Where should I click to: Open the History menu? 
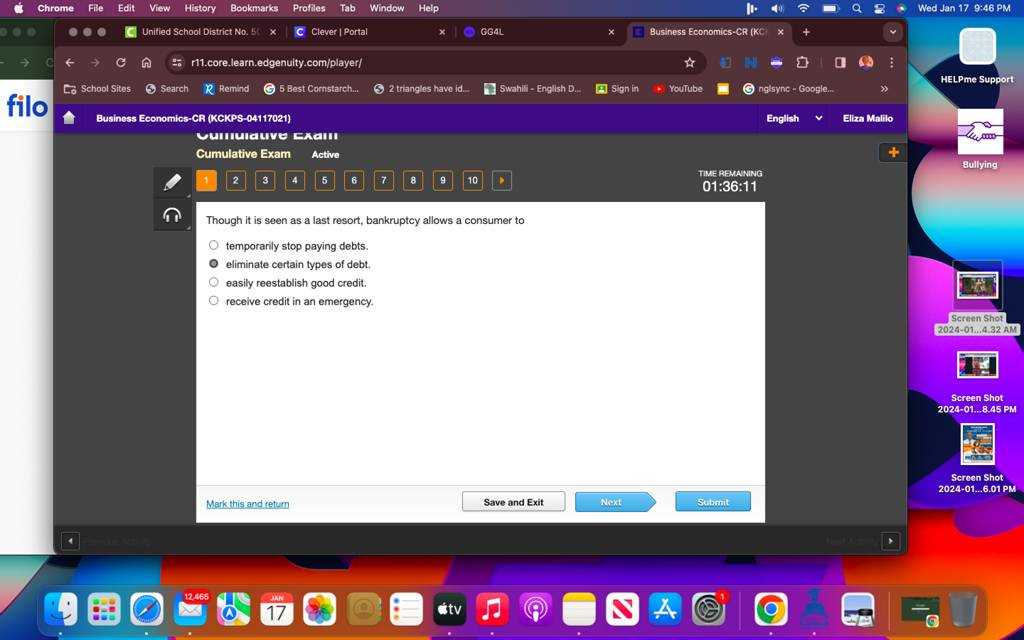pyautogui.click(x=200, y=8)
